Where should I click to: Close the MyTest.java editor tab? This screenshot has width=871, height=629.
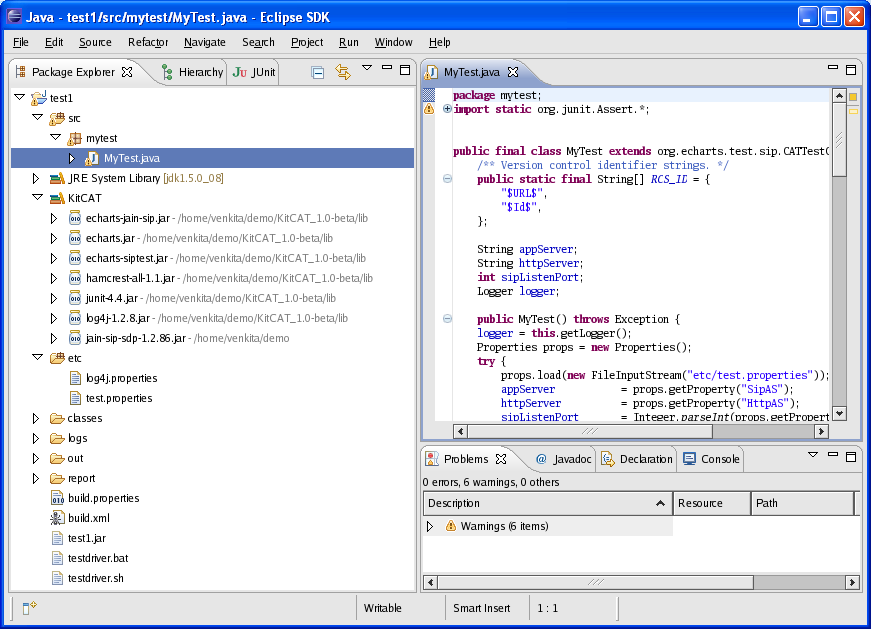pyautogui.click(x=513, y=72)
